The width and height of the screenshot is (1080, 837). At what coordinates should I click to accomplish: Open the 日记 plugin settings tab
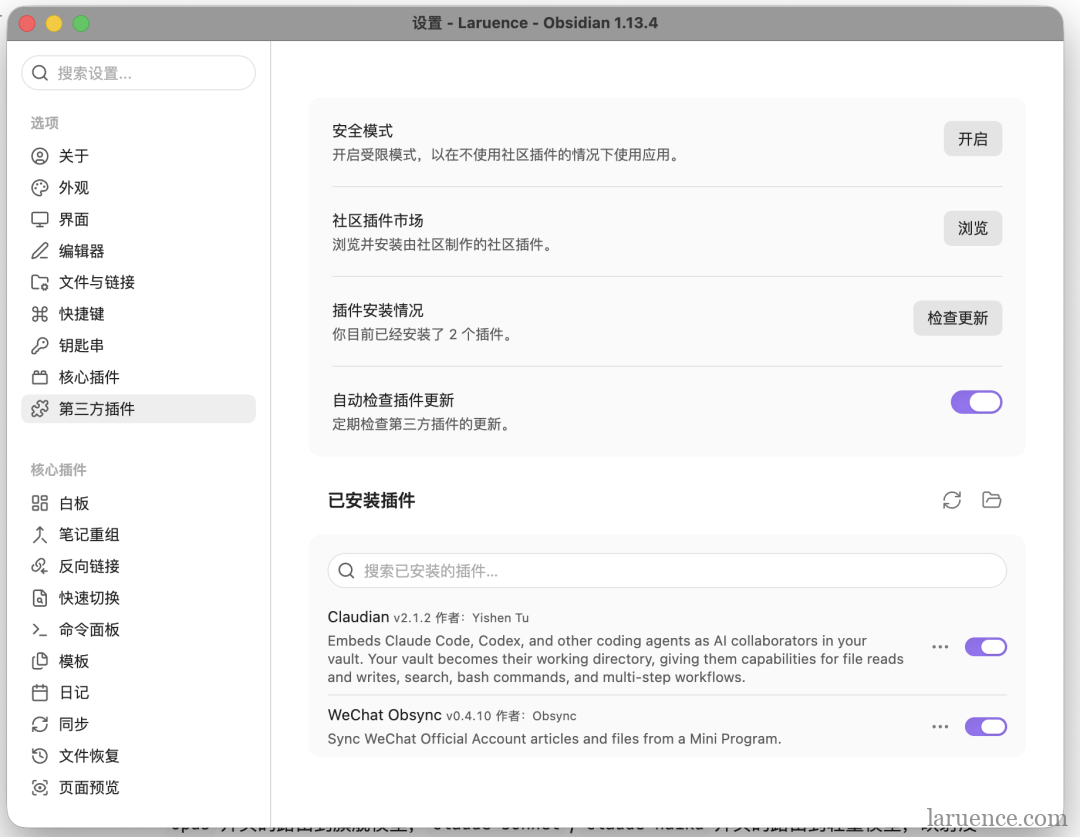(138, 693)
